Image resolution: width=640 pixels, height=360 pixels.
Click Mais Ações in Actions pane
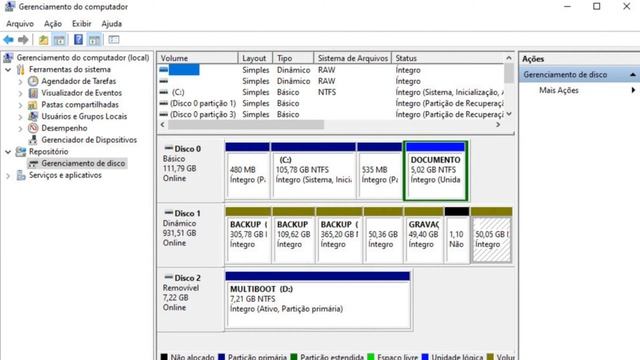[x=559, y=90]
